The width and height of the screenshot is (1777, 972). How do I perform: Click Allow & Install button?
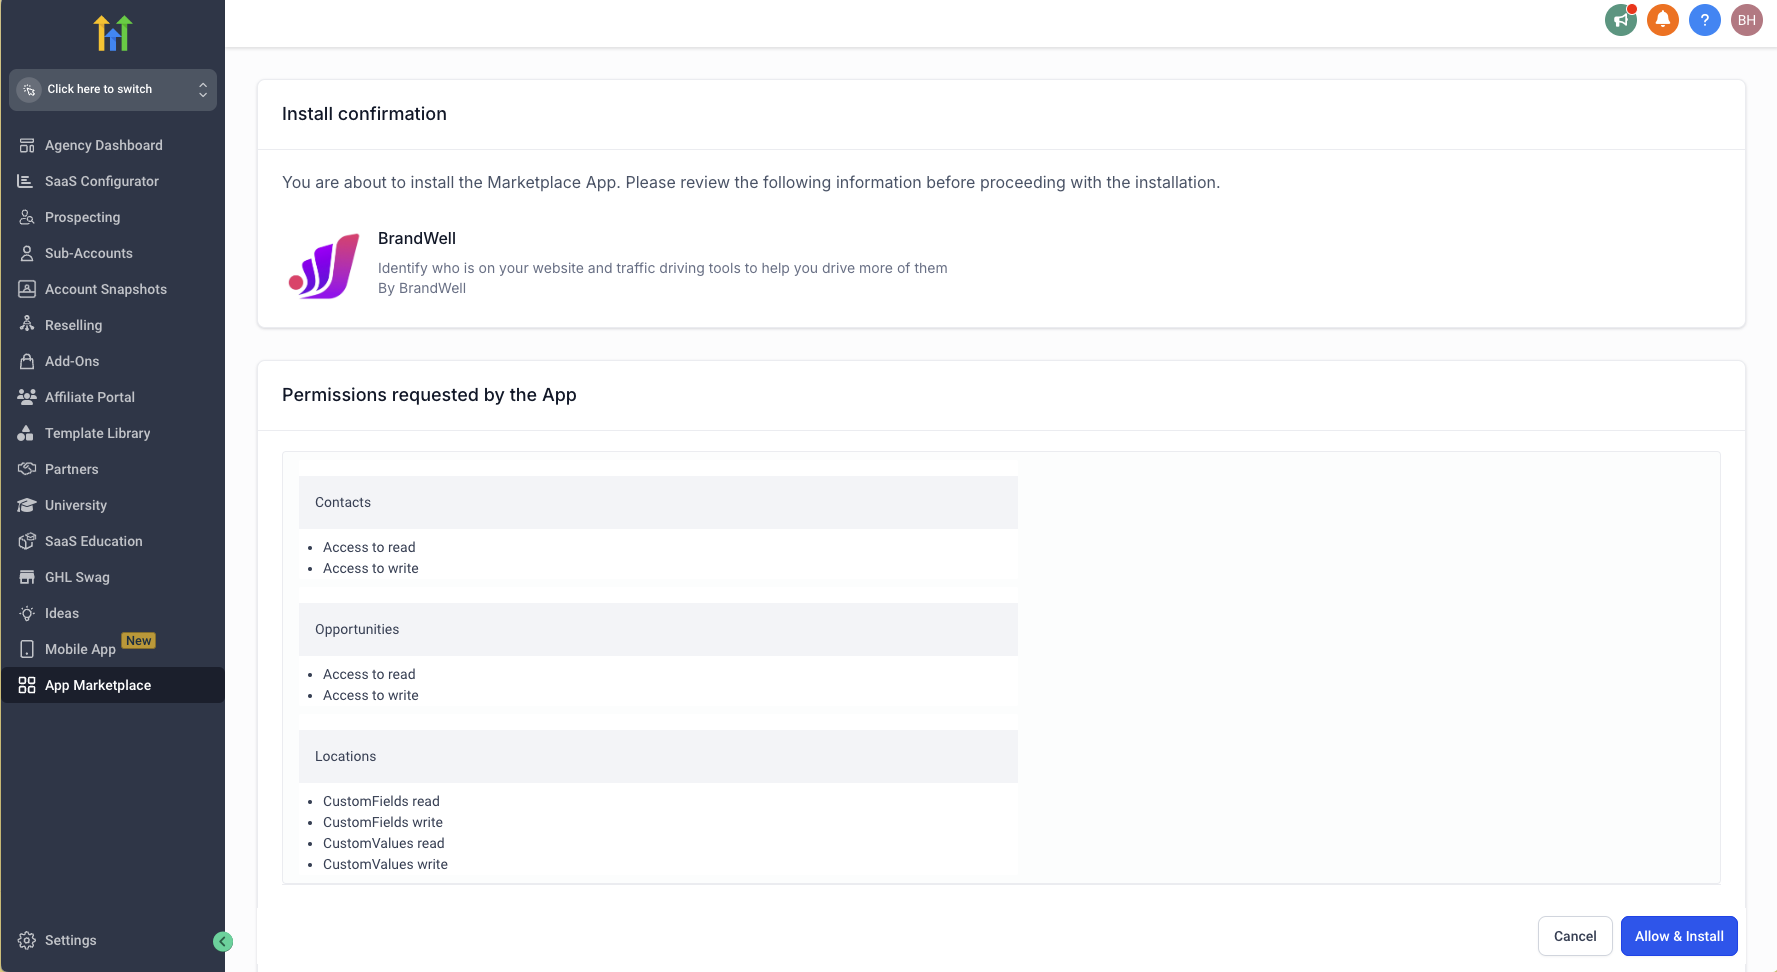pos(1679,936)
